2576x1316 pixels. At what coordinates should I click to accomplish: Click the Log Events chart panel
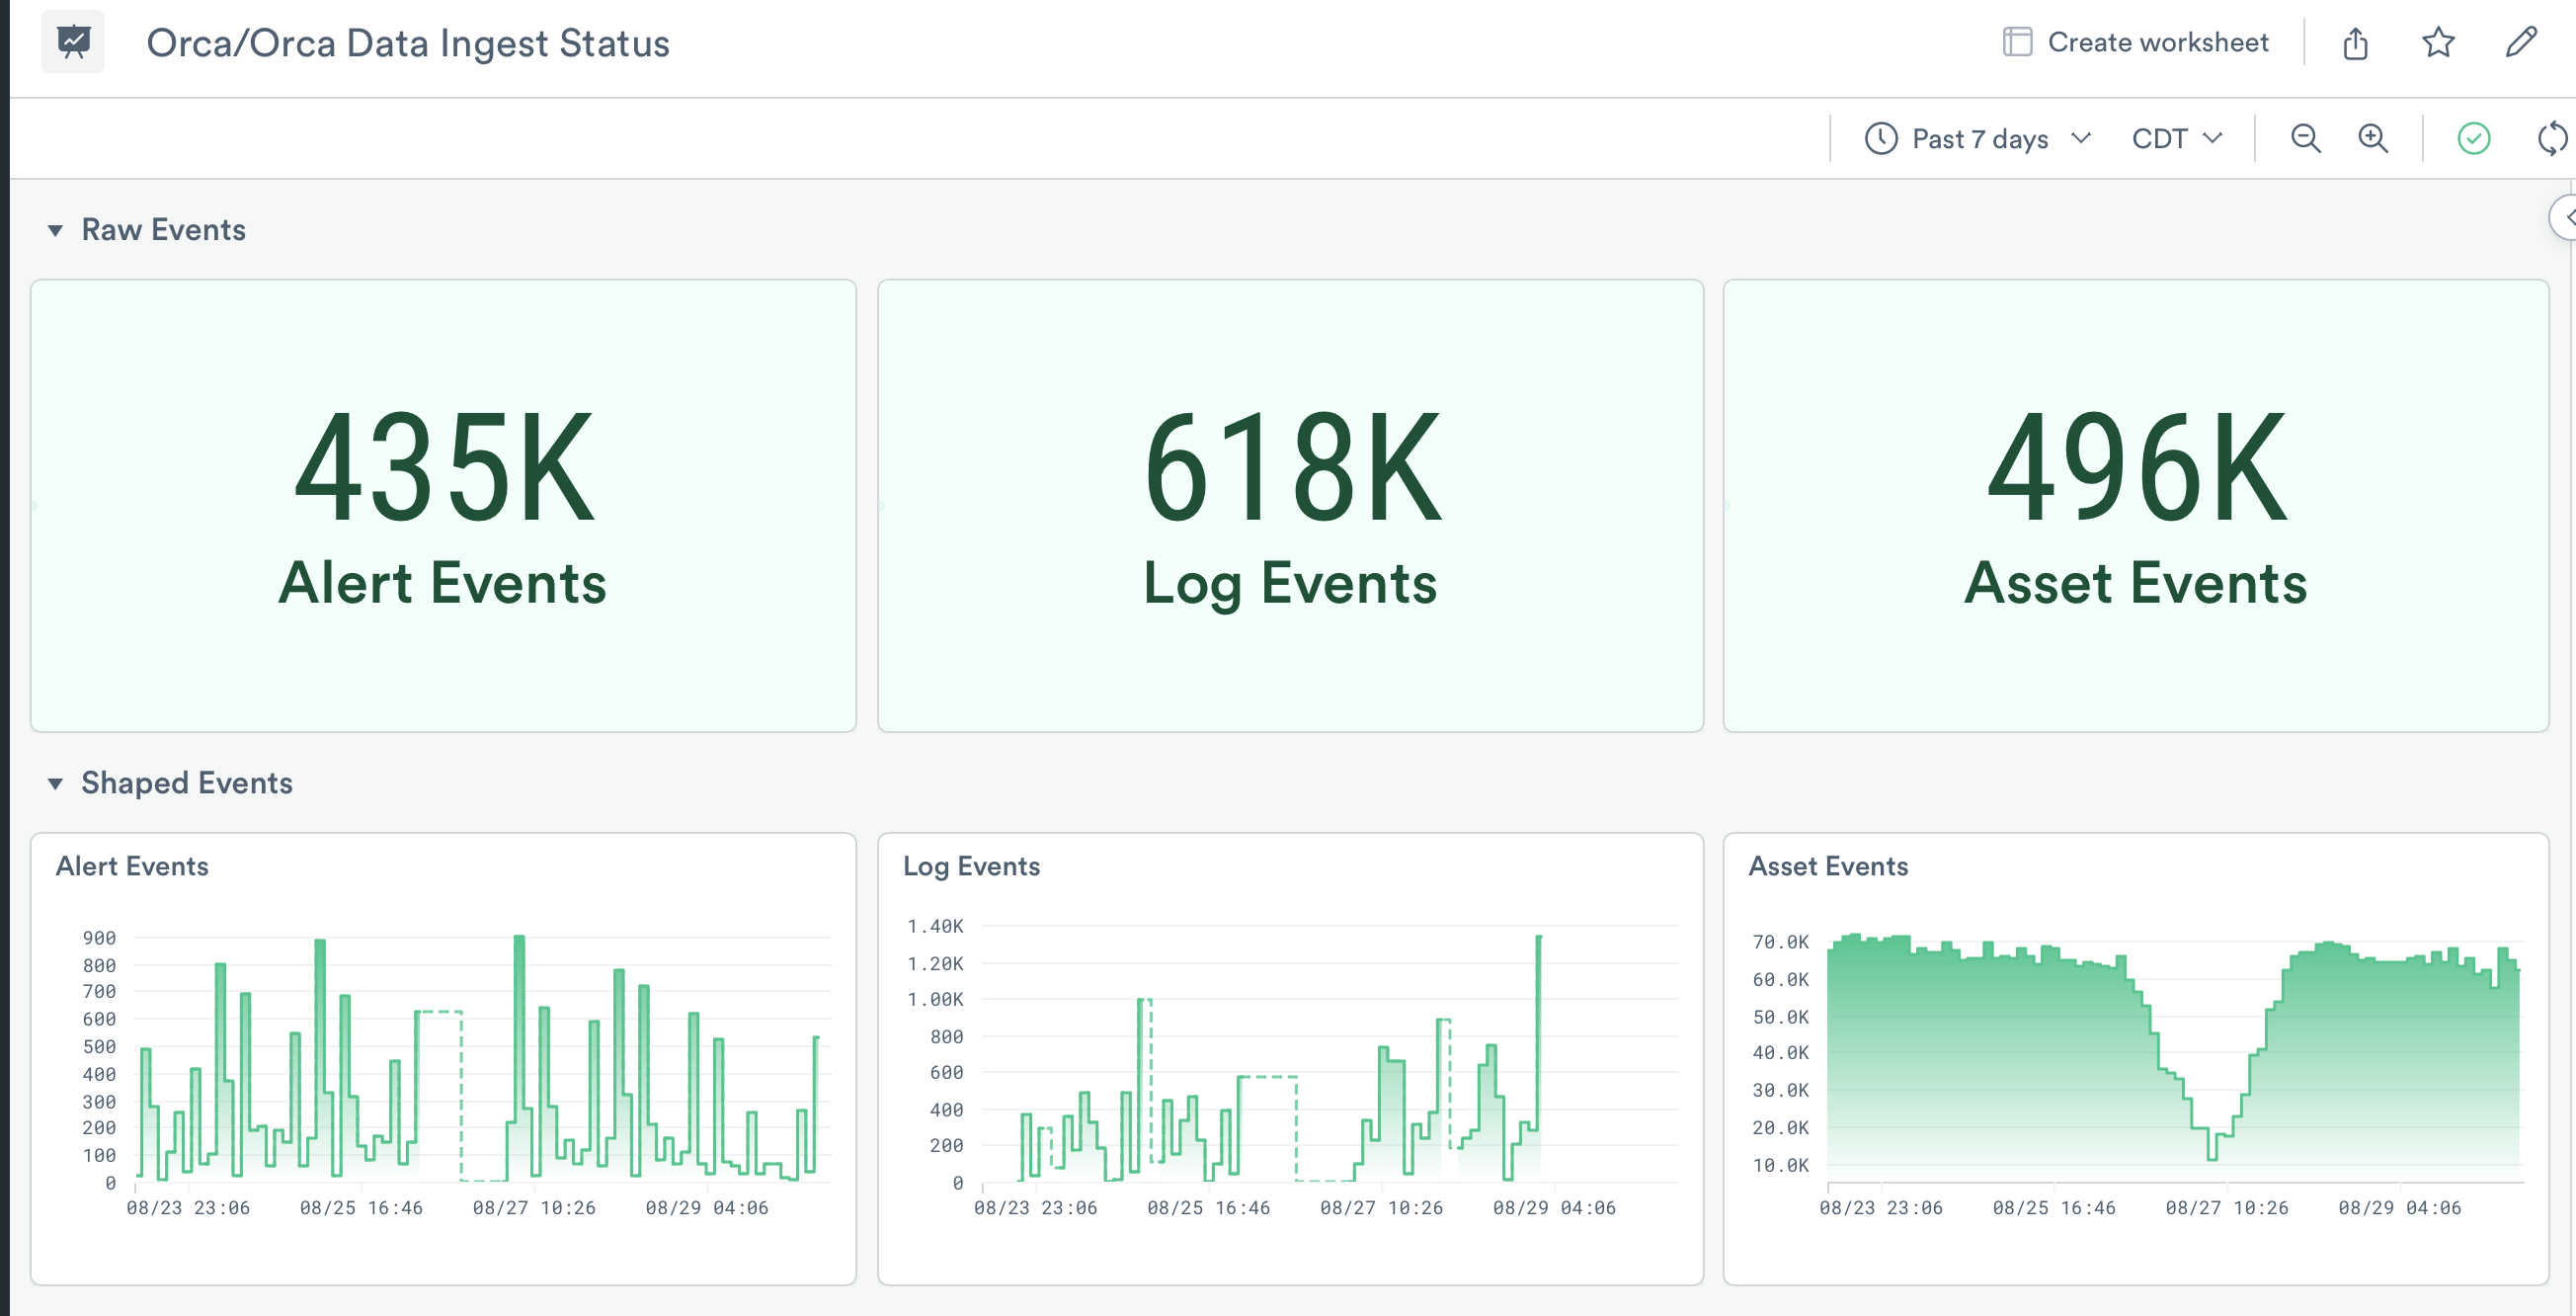pos(1290,1060)
